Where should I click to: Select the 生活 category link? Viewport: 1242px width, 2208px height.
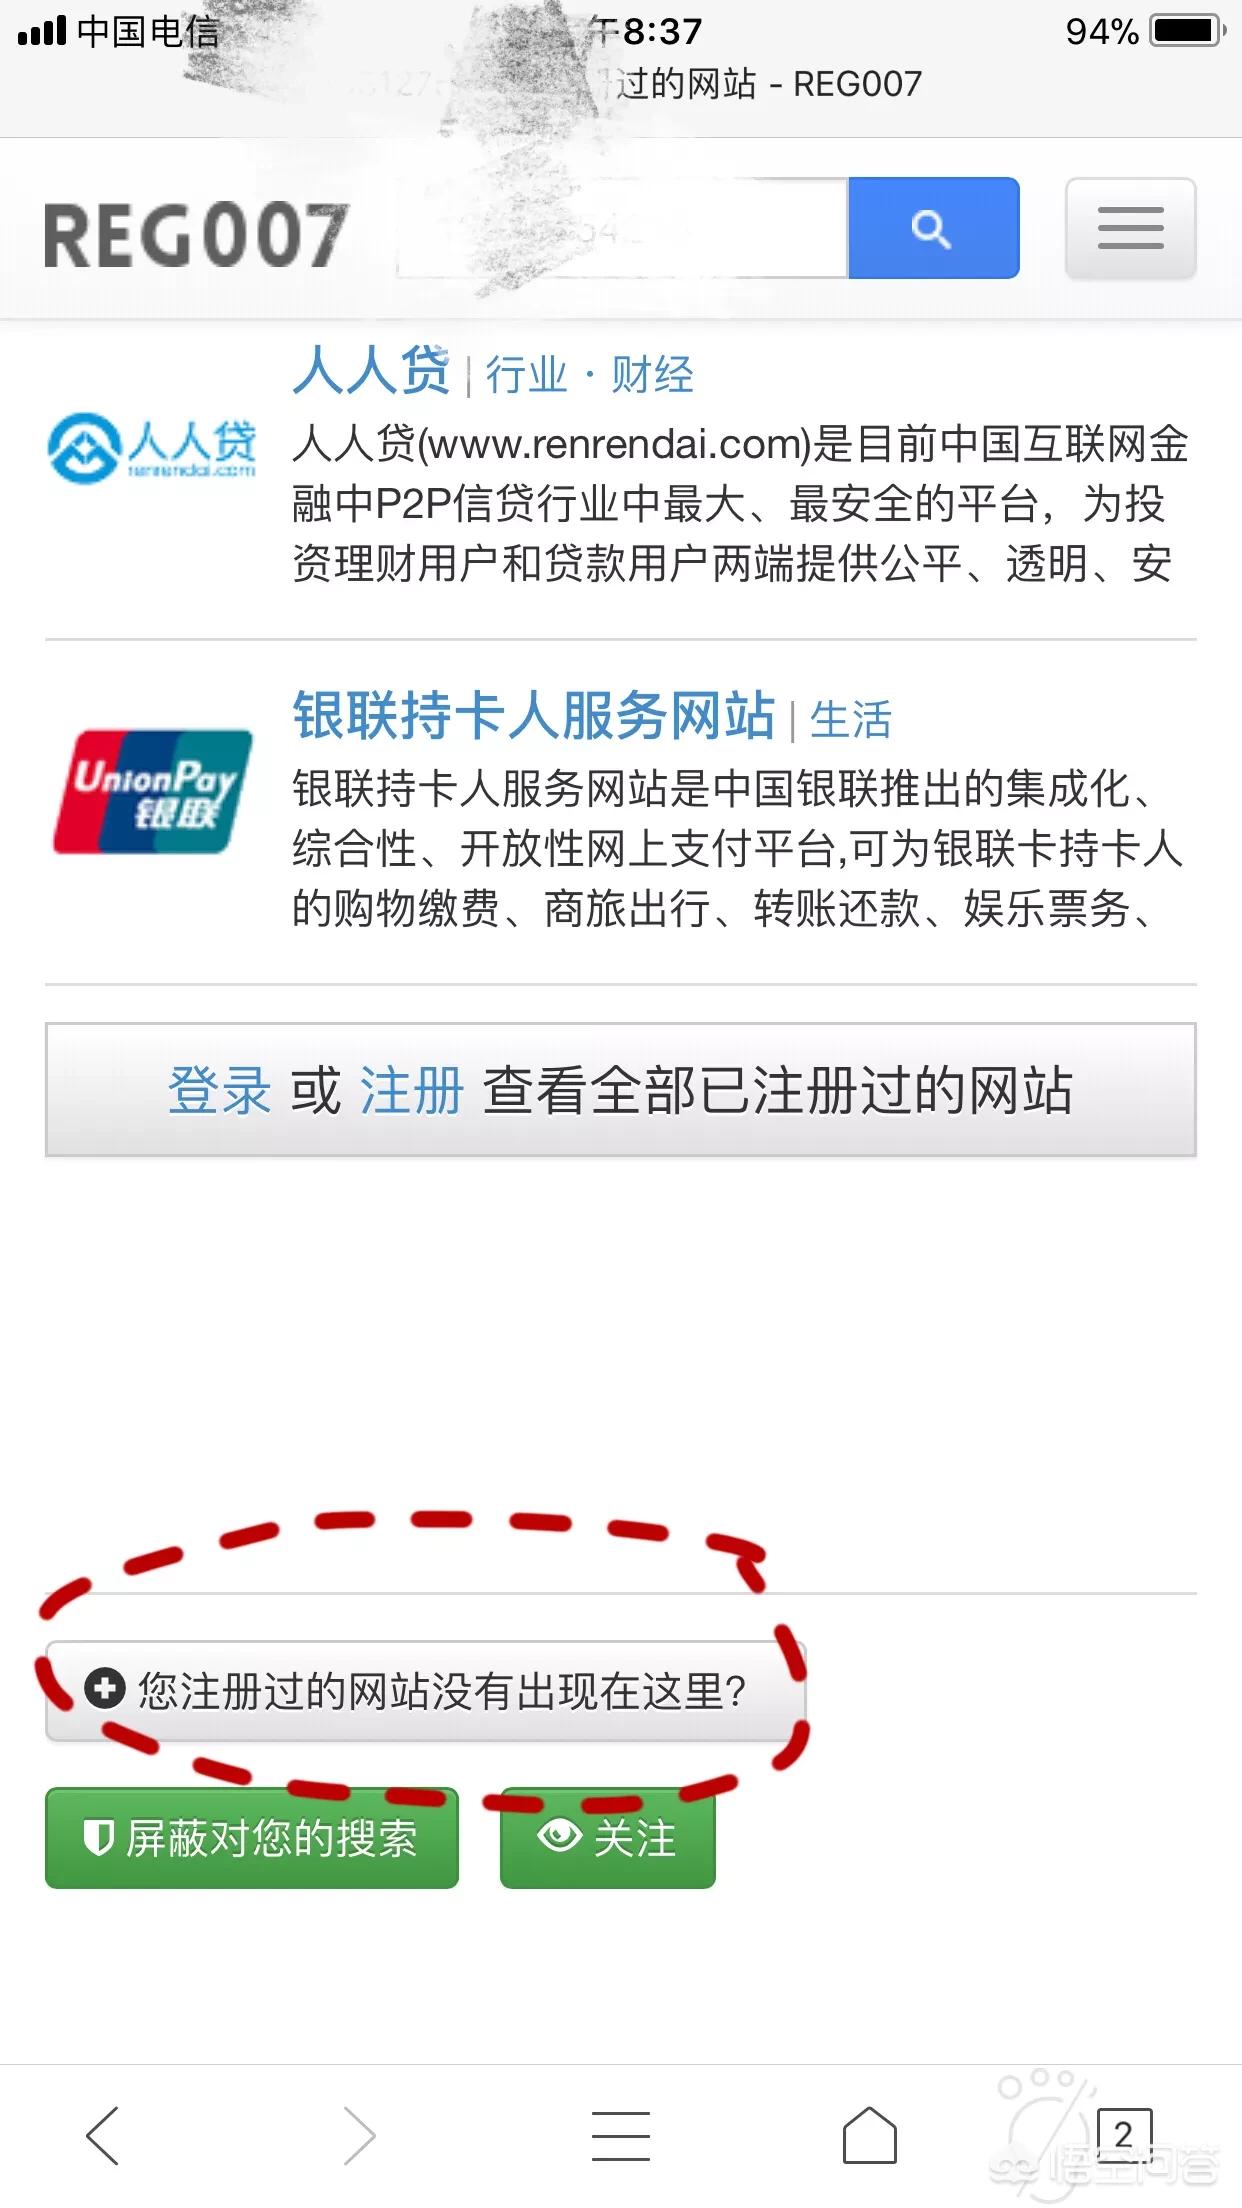click(x=850, y=720)
